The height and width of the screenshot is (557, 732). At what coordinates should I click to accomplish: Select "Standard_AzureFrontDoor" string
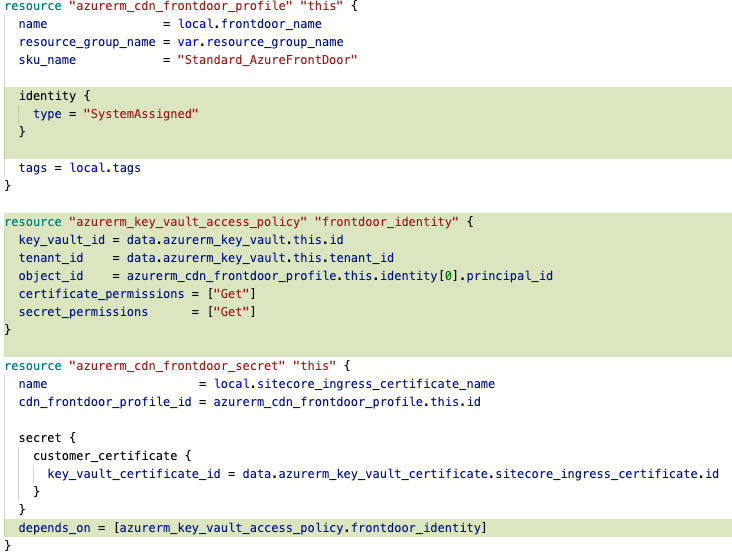(267, 60)
